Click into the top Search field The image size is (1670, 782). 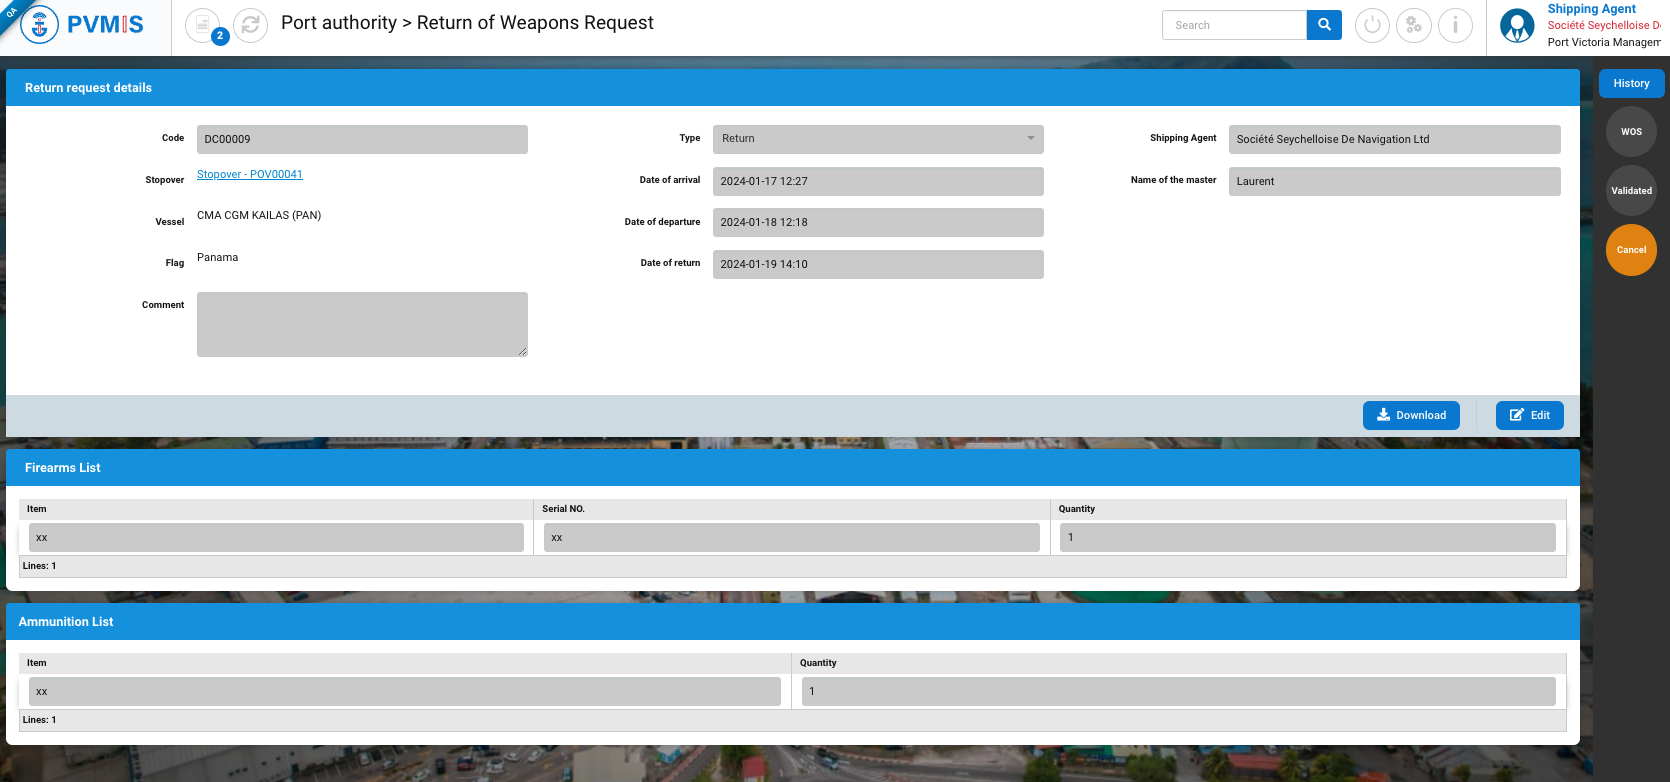(x=1234, y=25)
